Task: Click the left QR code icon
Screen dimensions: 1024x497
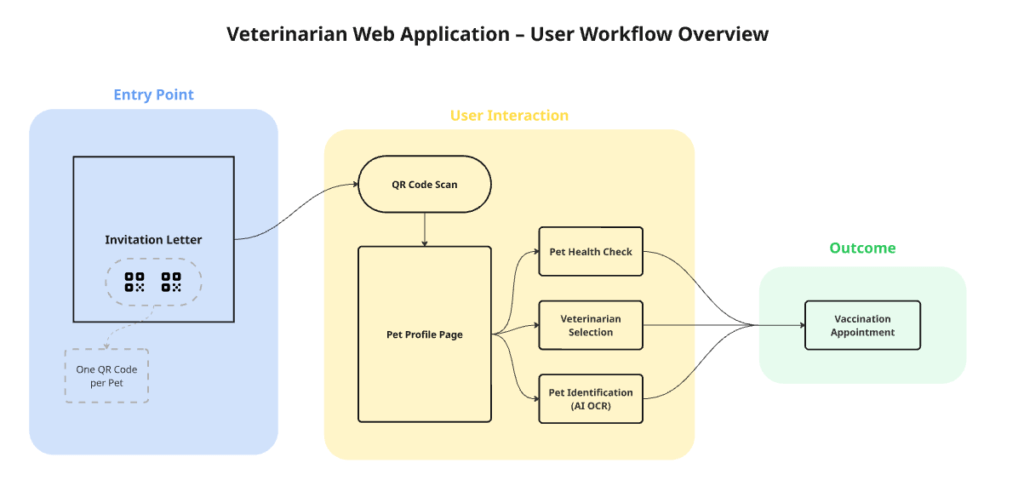Action: (134, 282)
